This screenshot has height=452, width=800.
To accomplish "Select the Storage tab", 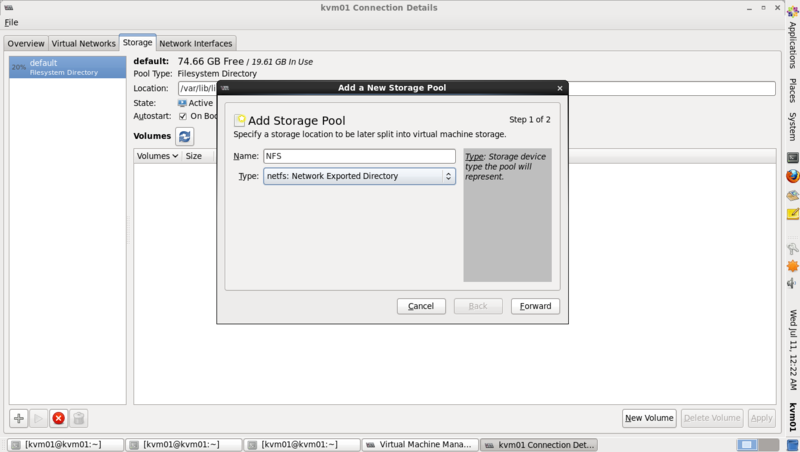I will click(137, 42).
